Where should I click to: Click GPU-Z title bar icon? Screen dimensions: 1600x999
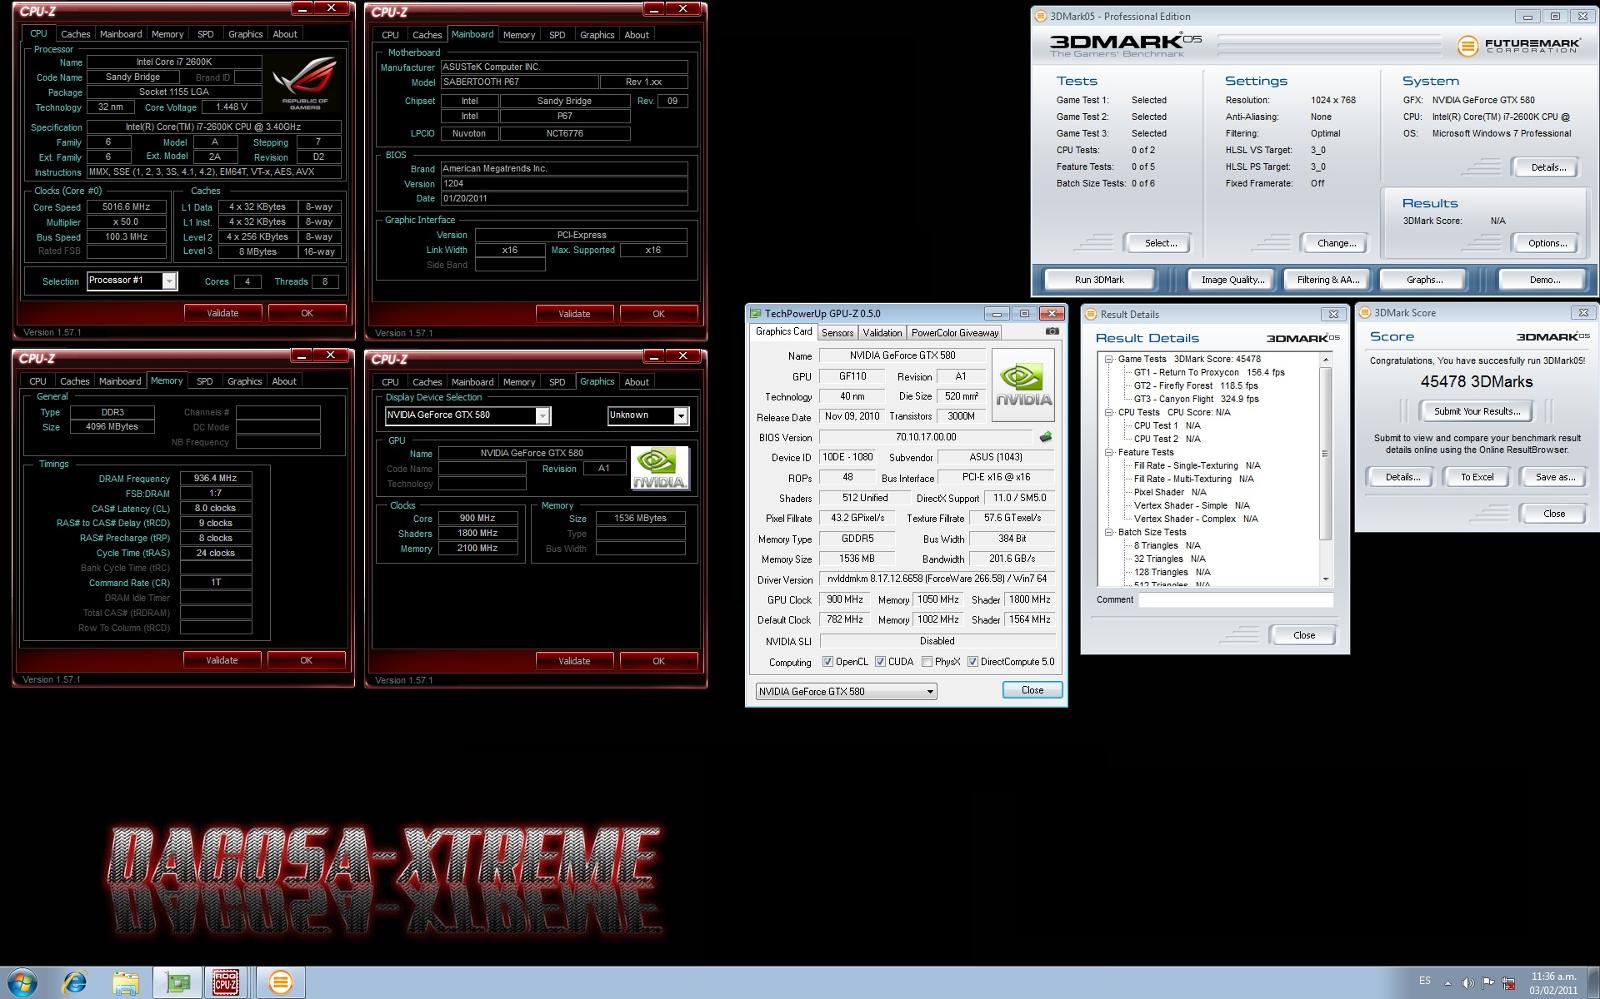[756, 313]
